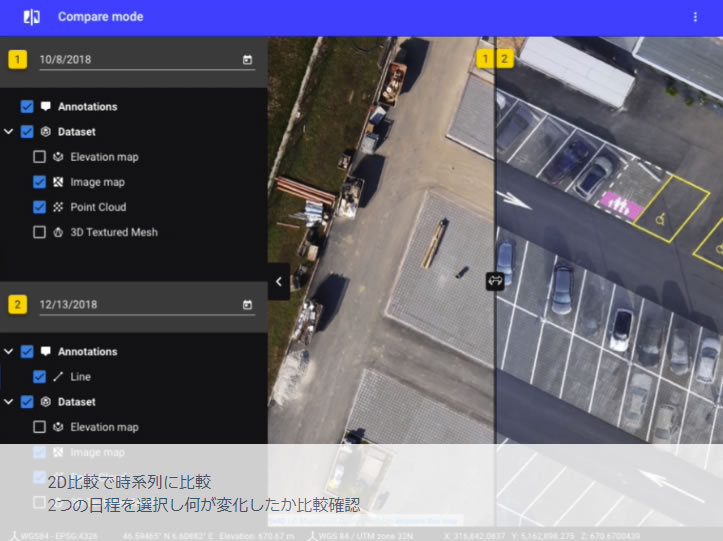Click the Compare mode icon in header
723x541 pixels.
tap(31, 17)
